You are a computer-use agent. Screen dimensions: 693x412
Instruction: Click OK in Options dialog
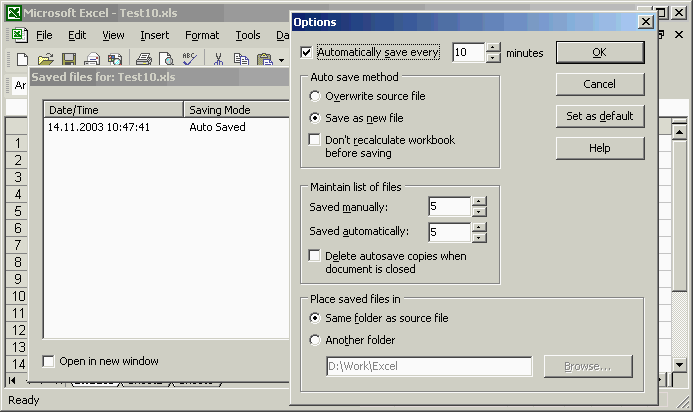600,53
